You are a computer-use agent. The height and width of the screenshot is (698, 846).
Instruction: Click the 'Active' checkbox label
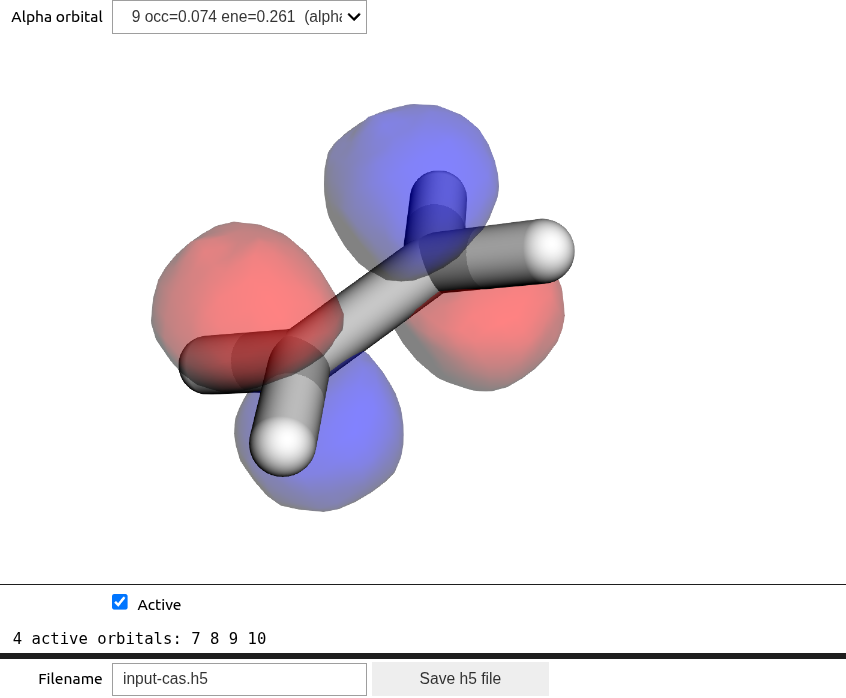(x=159, y=605)
